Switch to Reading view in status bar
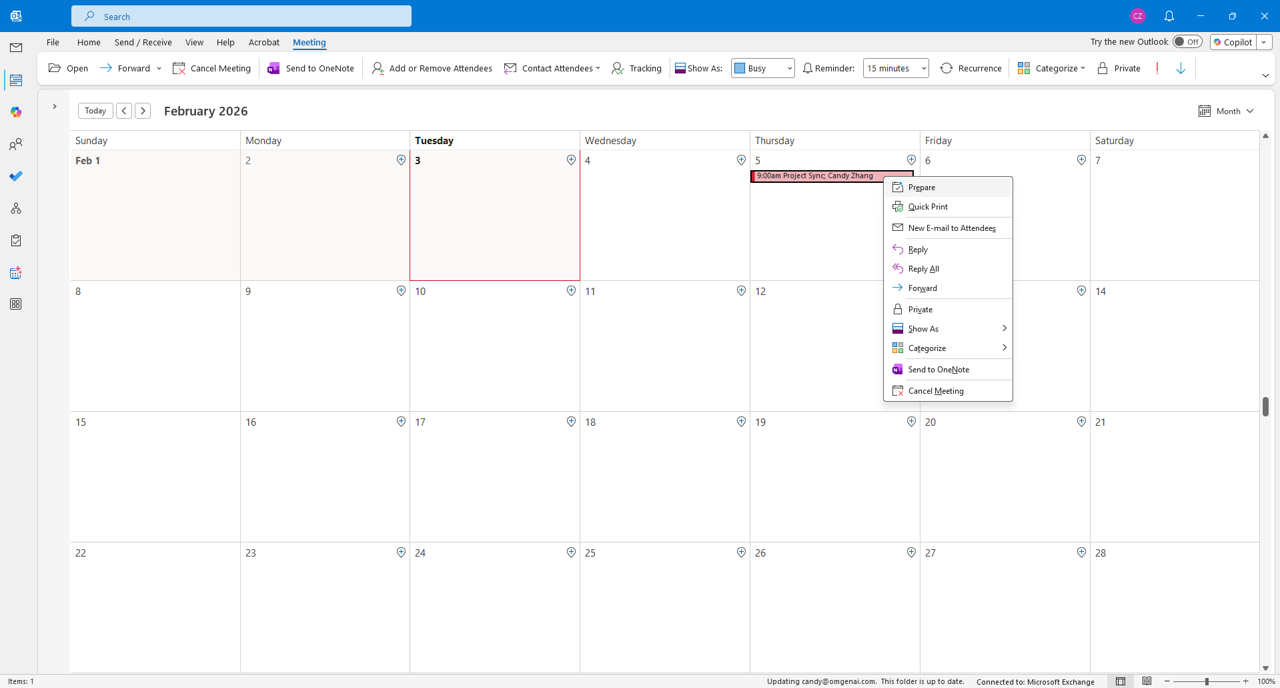This screenshot has height=688, width=1280. [x=1147, y=681]
